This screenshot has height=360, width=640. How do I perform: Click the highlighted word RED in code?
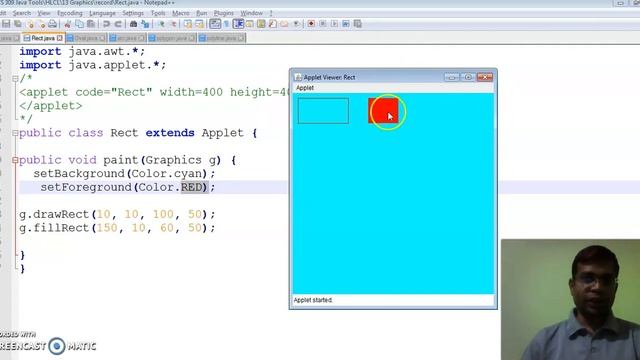(191, 187)
